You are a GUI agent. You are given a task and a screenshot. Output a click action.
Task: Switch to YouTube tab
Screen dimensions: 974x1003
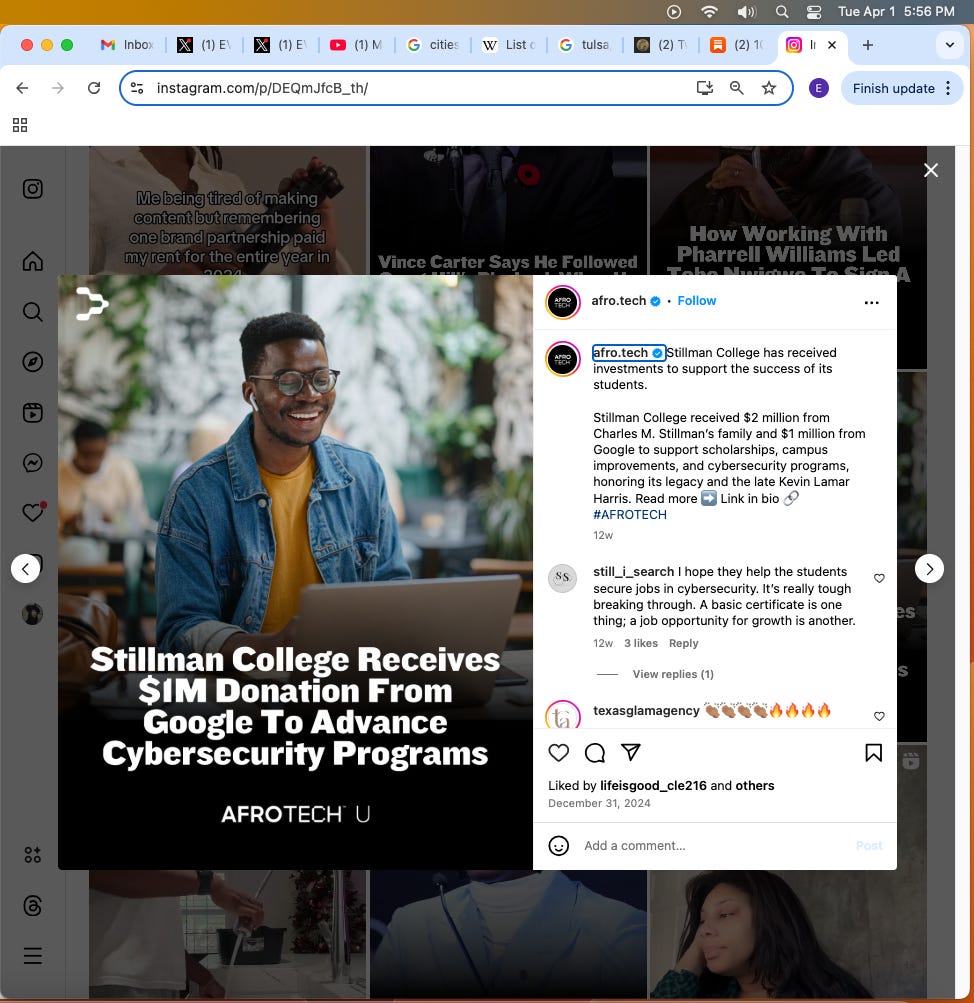point(356,45)
